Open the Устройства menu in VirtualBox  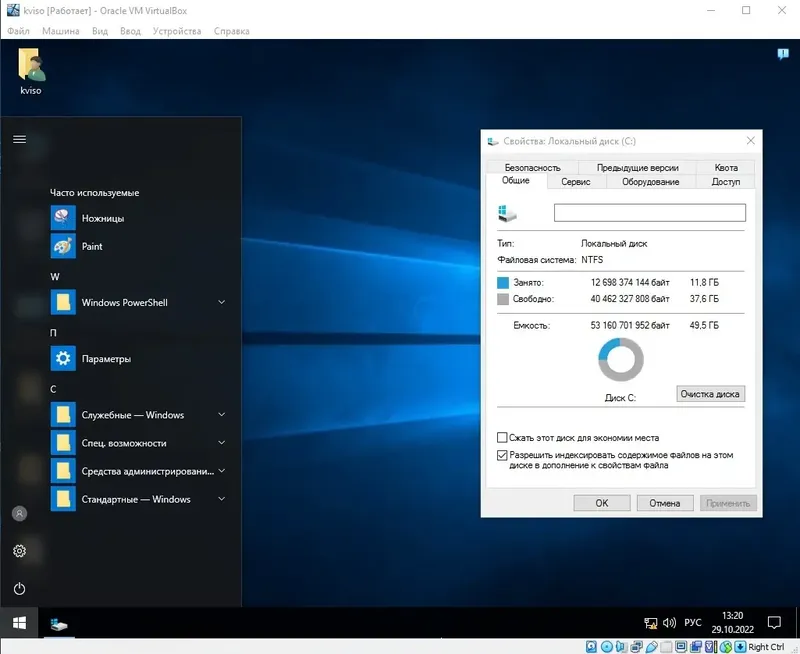point(177,30)
